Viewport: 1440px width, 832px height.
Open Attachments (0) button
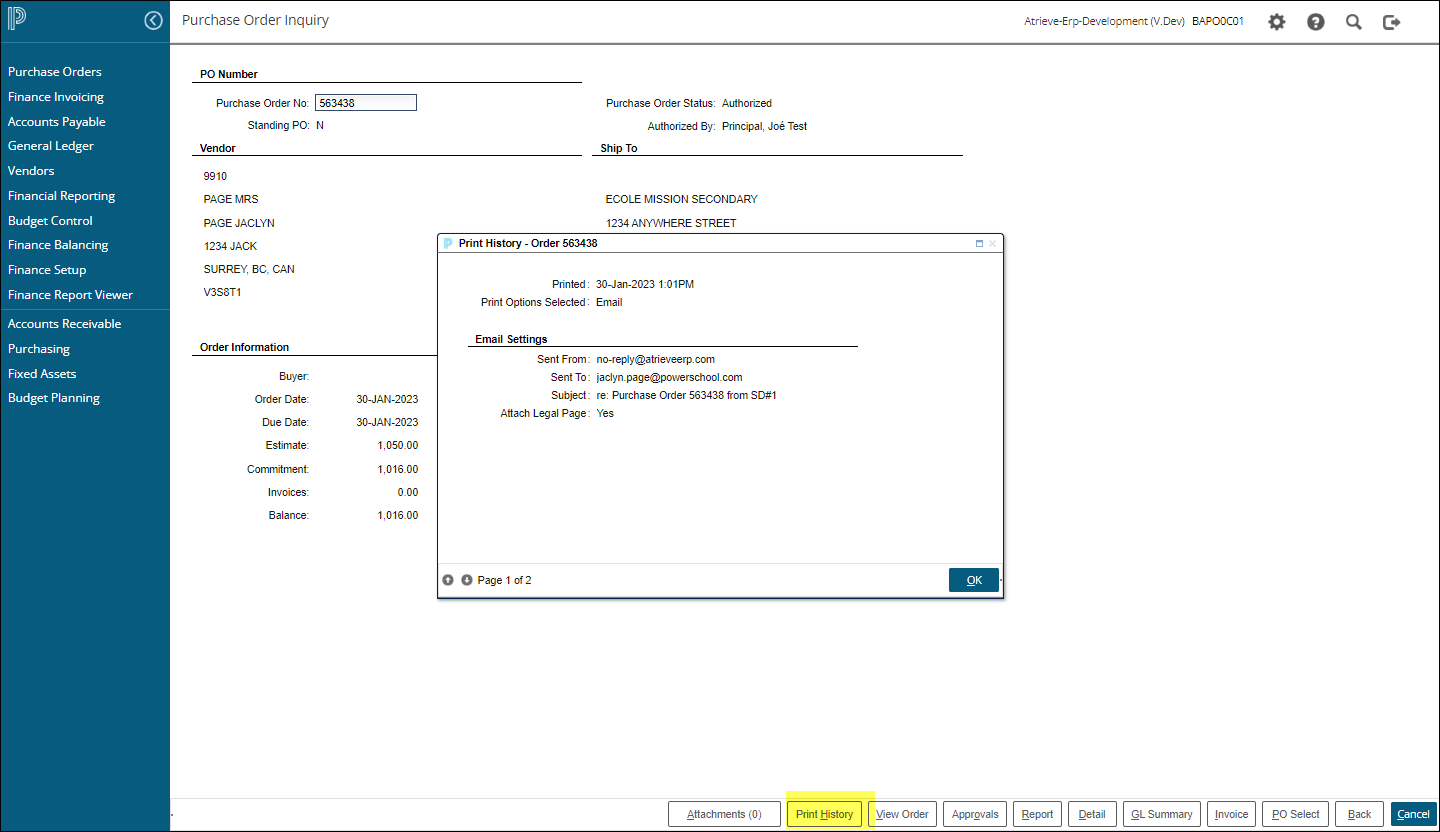pyautogui.click(x=724, y=814)
